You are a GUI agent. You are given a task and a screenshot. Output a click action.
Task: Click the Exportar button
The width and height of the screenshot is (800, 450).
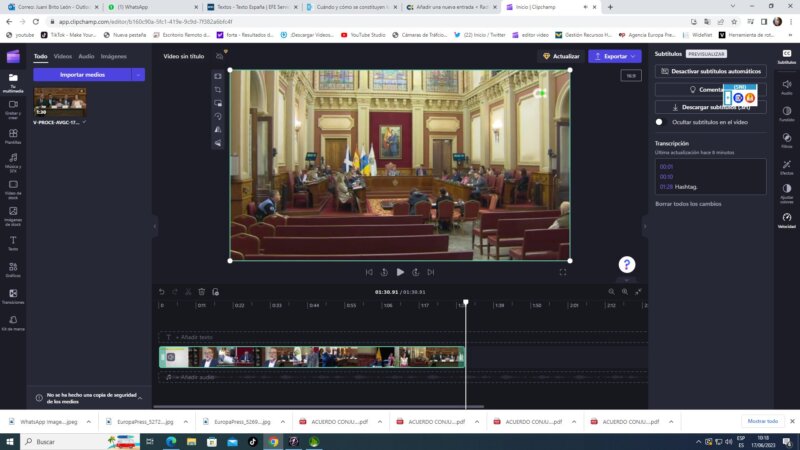coord(615,56)
